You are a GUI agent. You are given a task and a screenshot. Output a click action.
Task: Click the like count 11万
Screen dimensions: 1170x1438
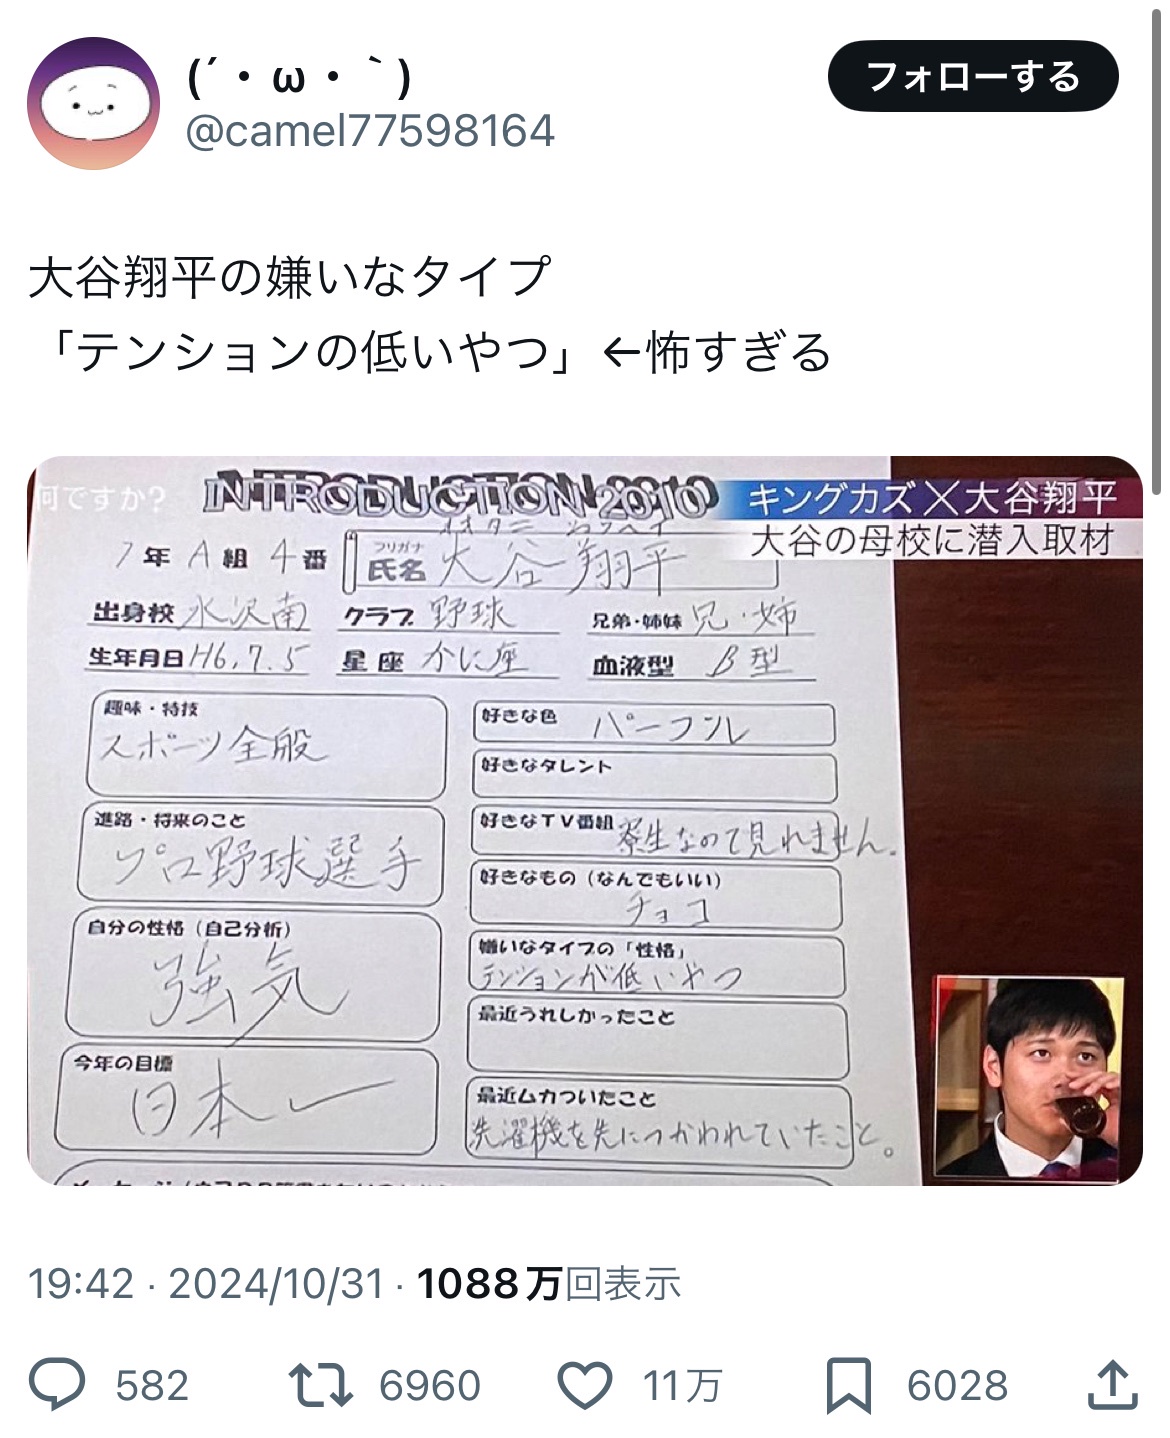682,1386
